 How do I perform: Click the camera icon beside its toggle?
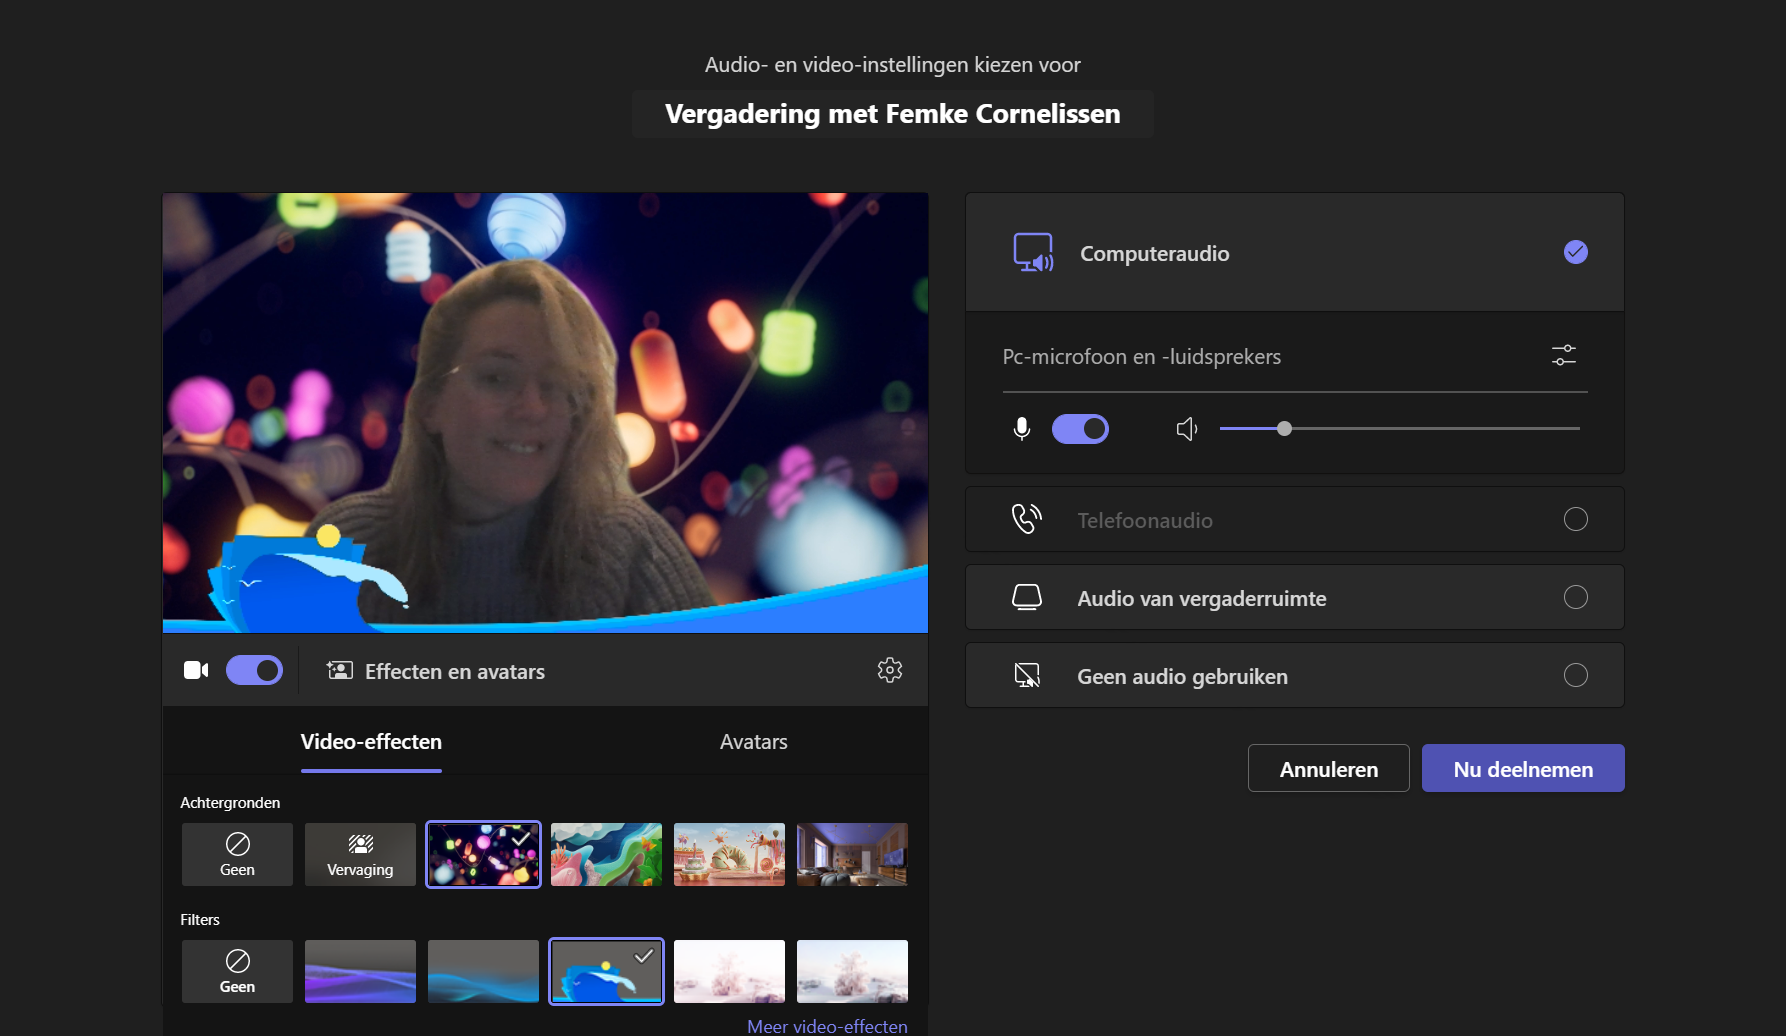[x=196, y=670]
